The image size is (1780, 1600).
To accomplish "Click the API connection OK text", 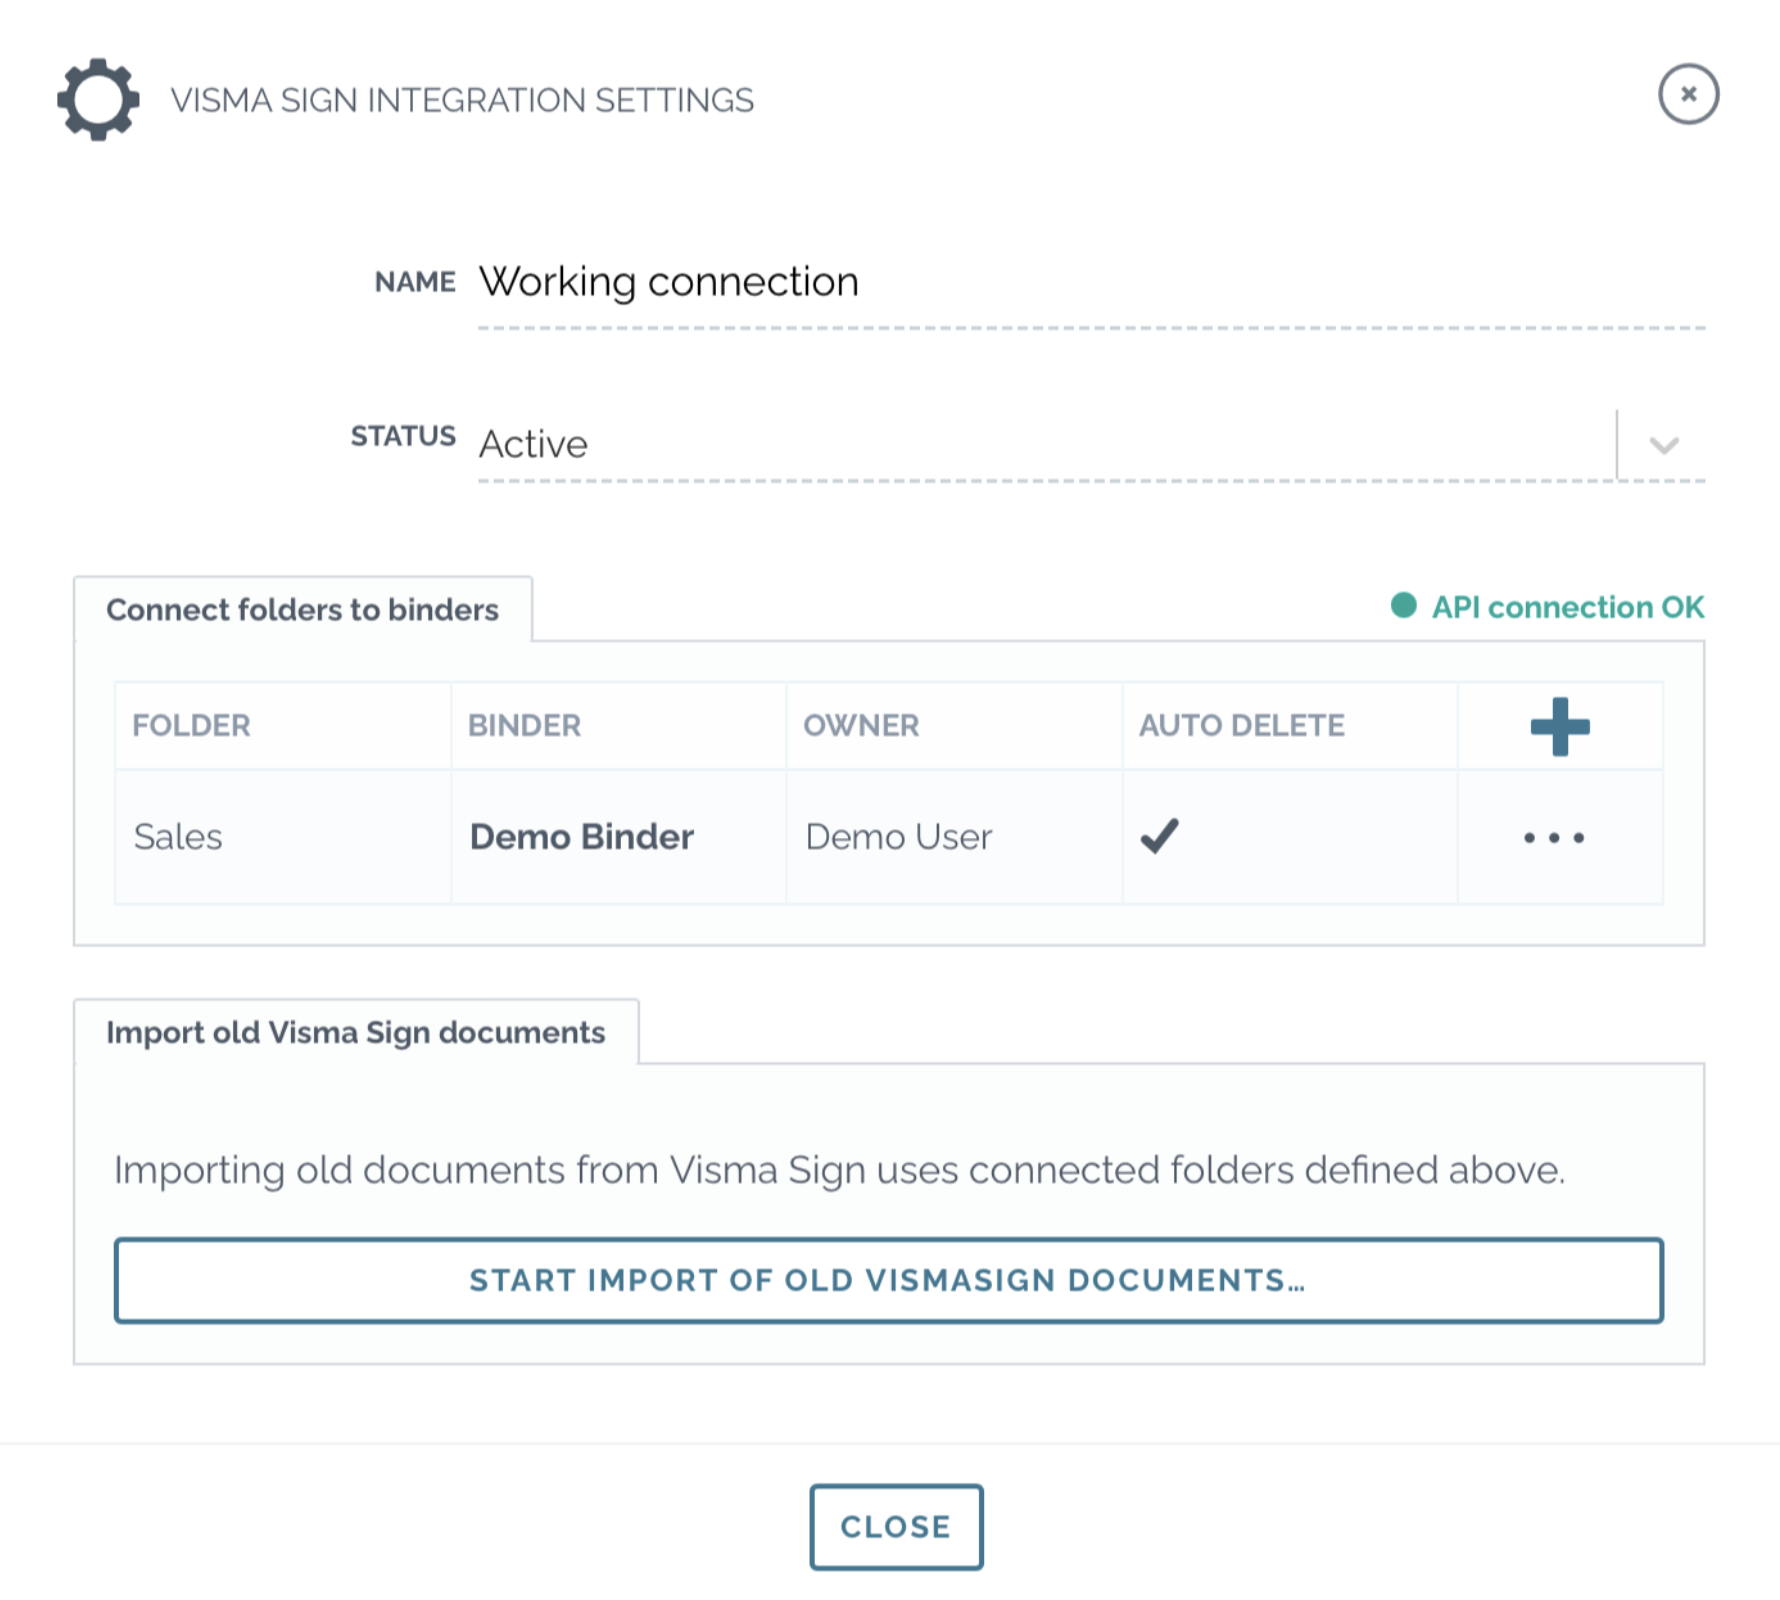I will point(1567,607).
